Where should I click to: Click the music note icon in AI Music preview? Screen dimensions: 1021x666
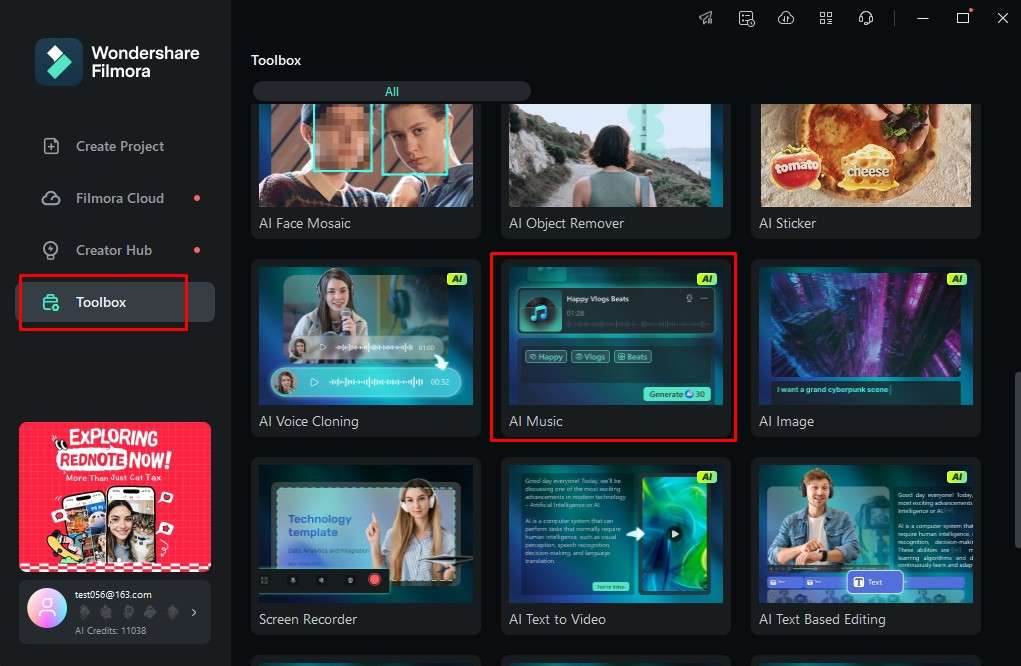pyautogui.click(x=539, y=313)
